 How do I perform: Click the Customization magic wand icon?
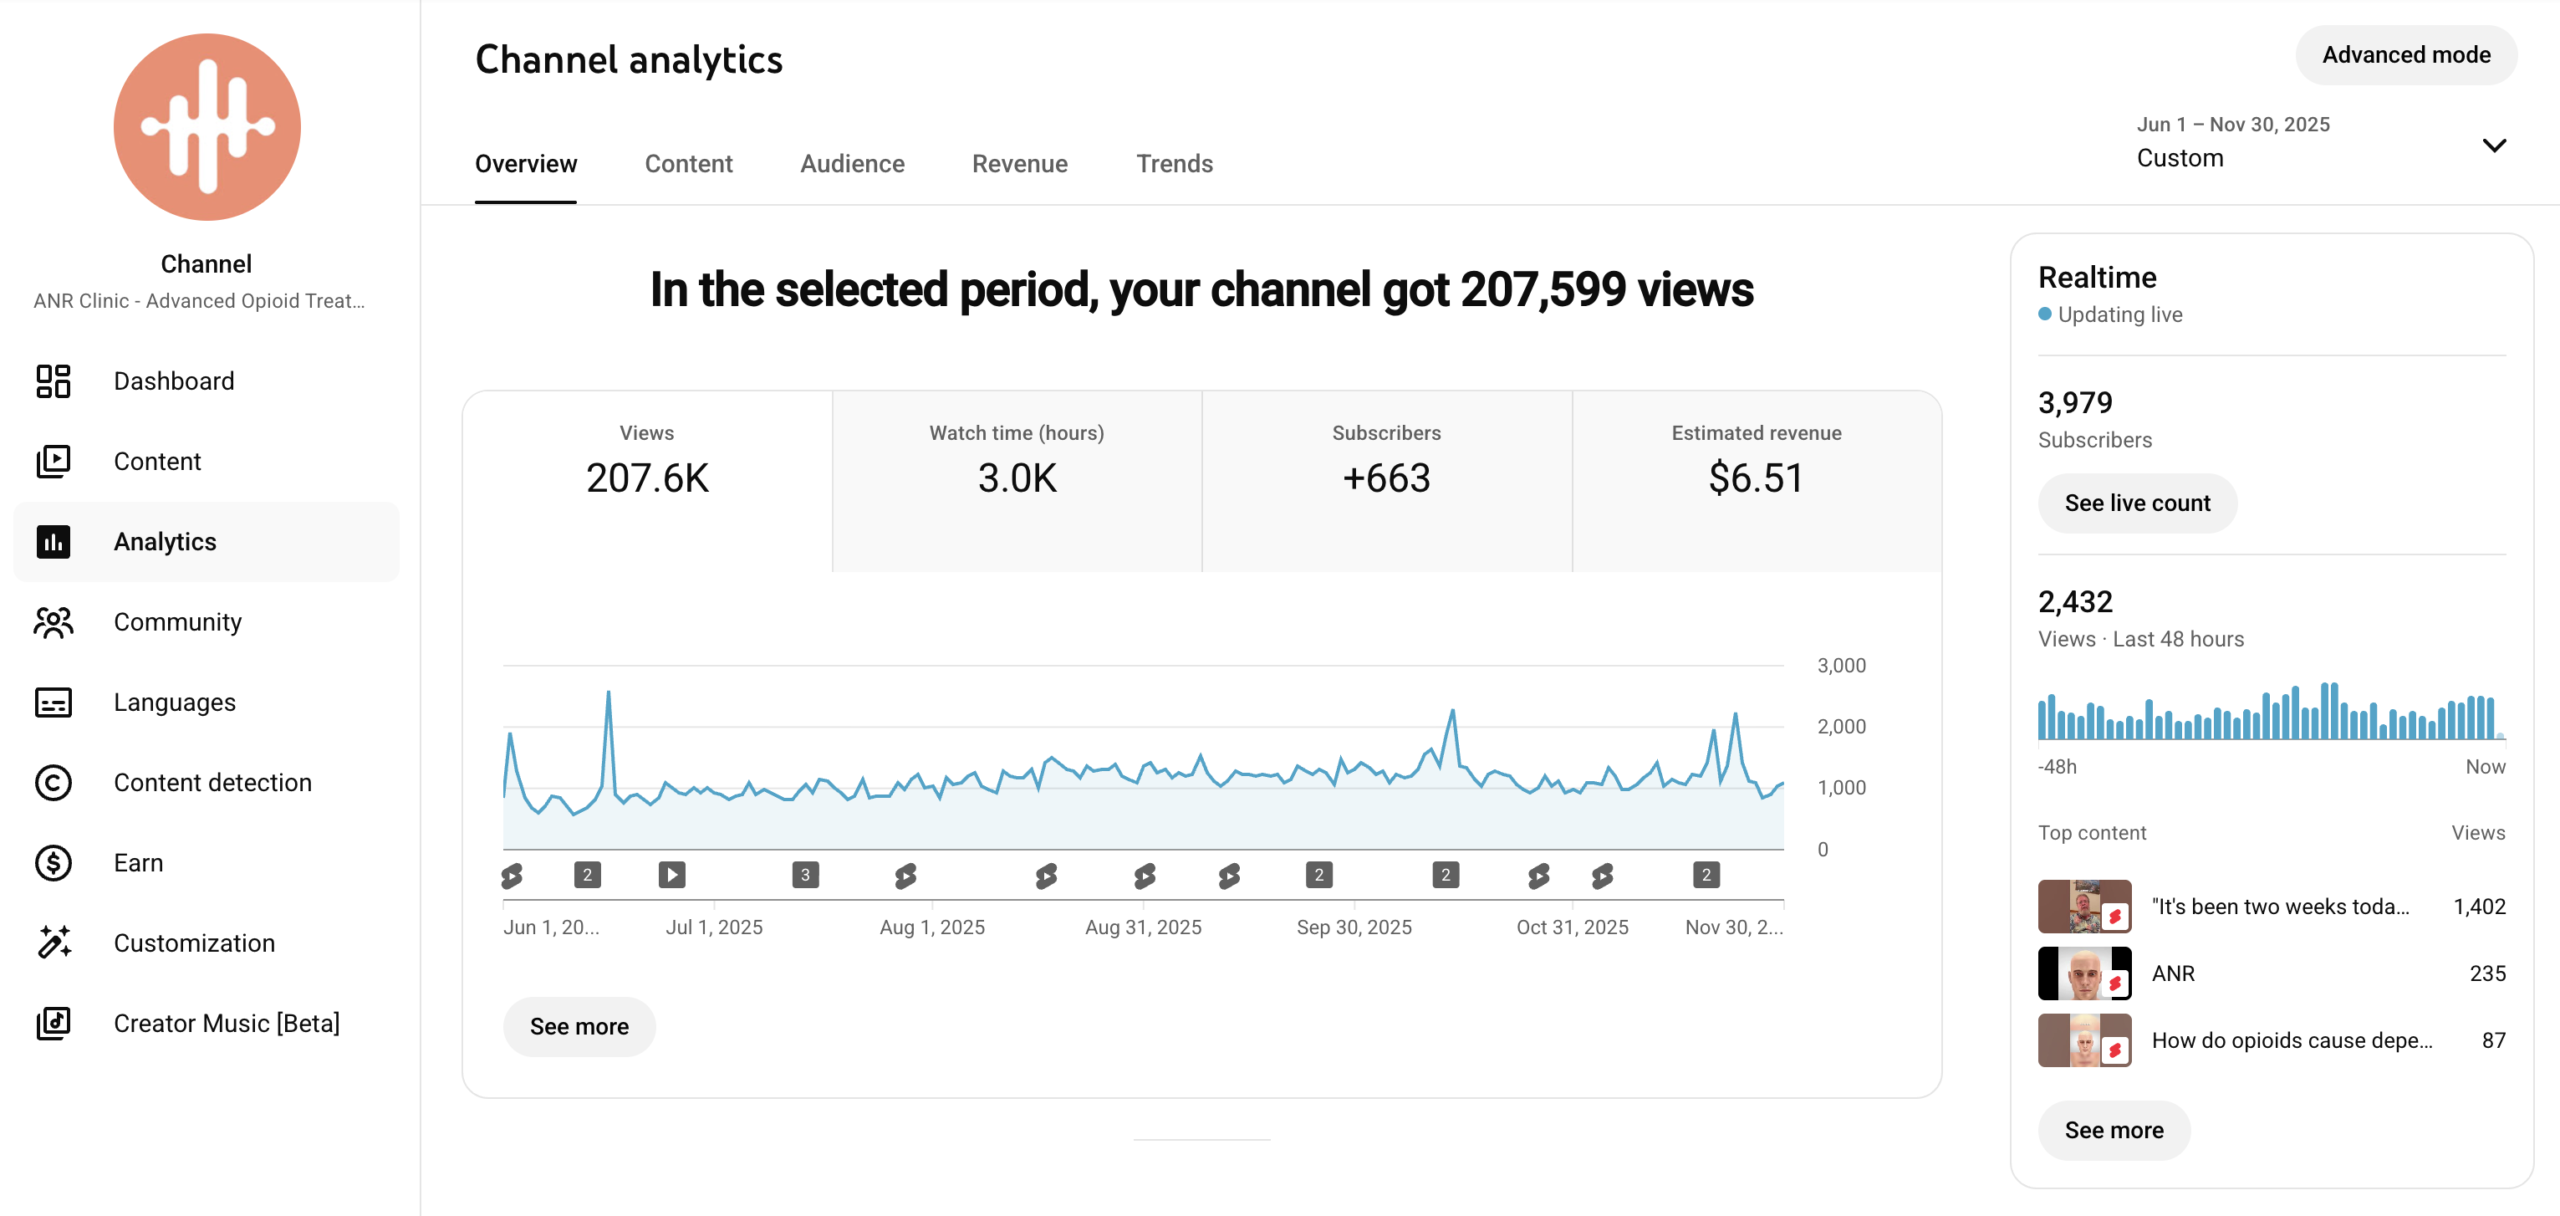(x=53, y=942)
